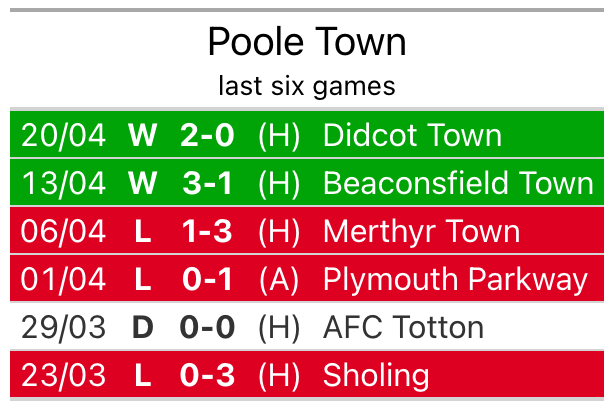Select the 1-3 score against Merthyr Town
This screenshot has width=614, height=408.
[x=207, y=232]
